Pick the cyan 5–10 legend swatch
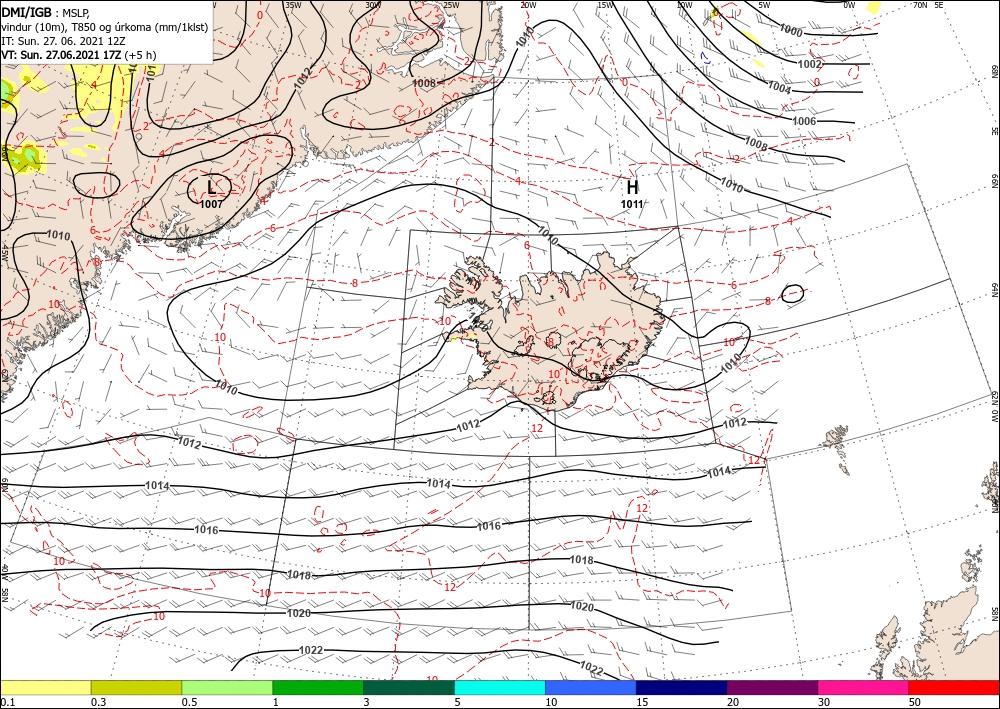The width and height of the screenshot is (1000, 709). 500,687
